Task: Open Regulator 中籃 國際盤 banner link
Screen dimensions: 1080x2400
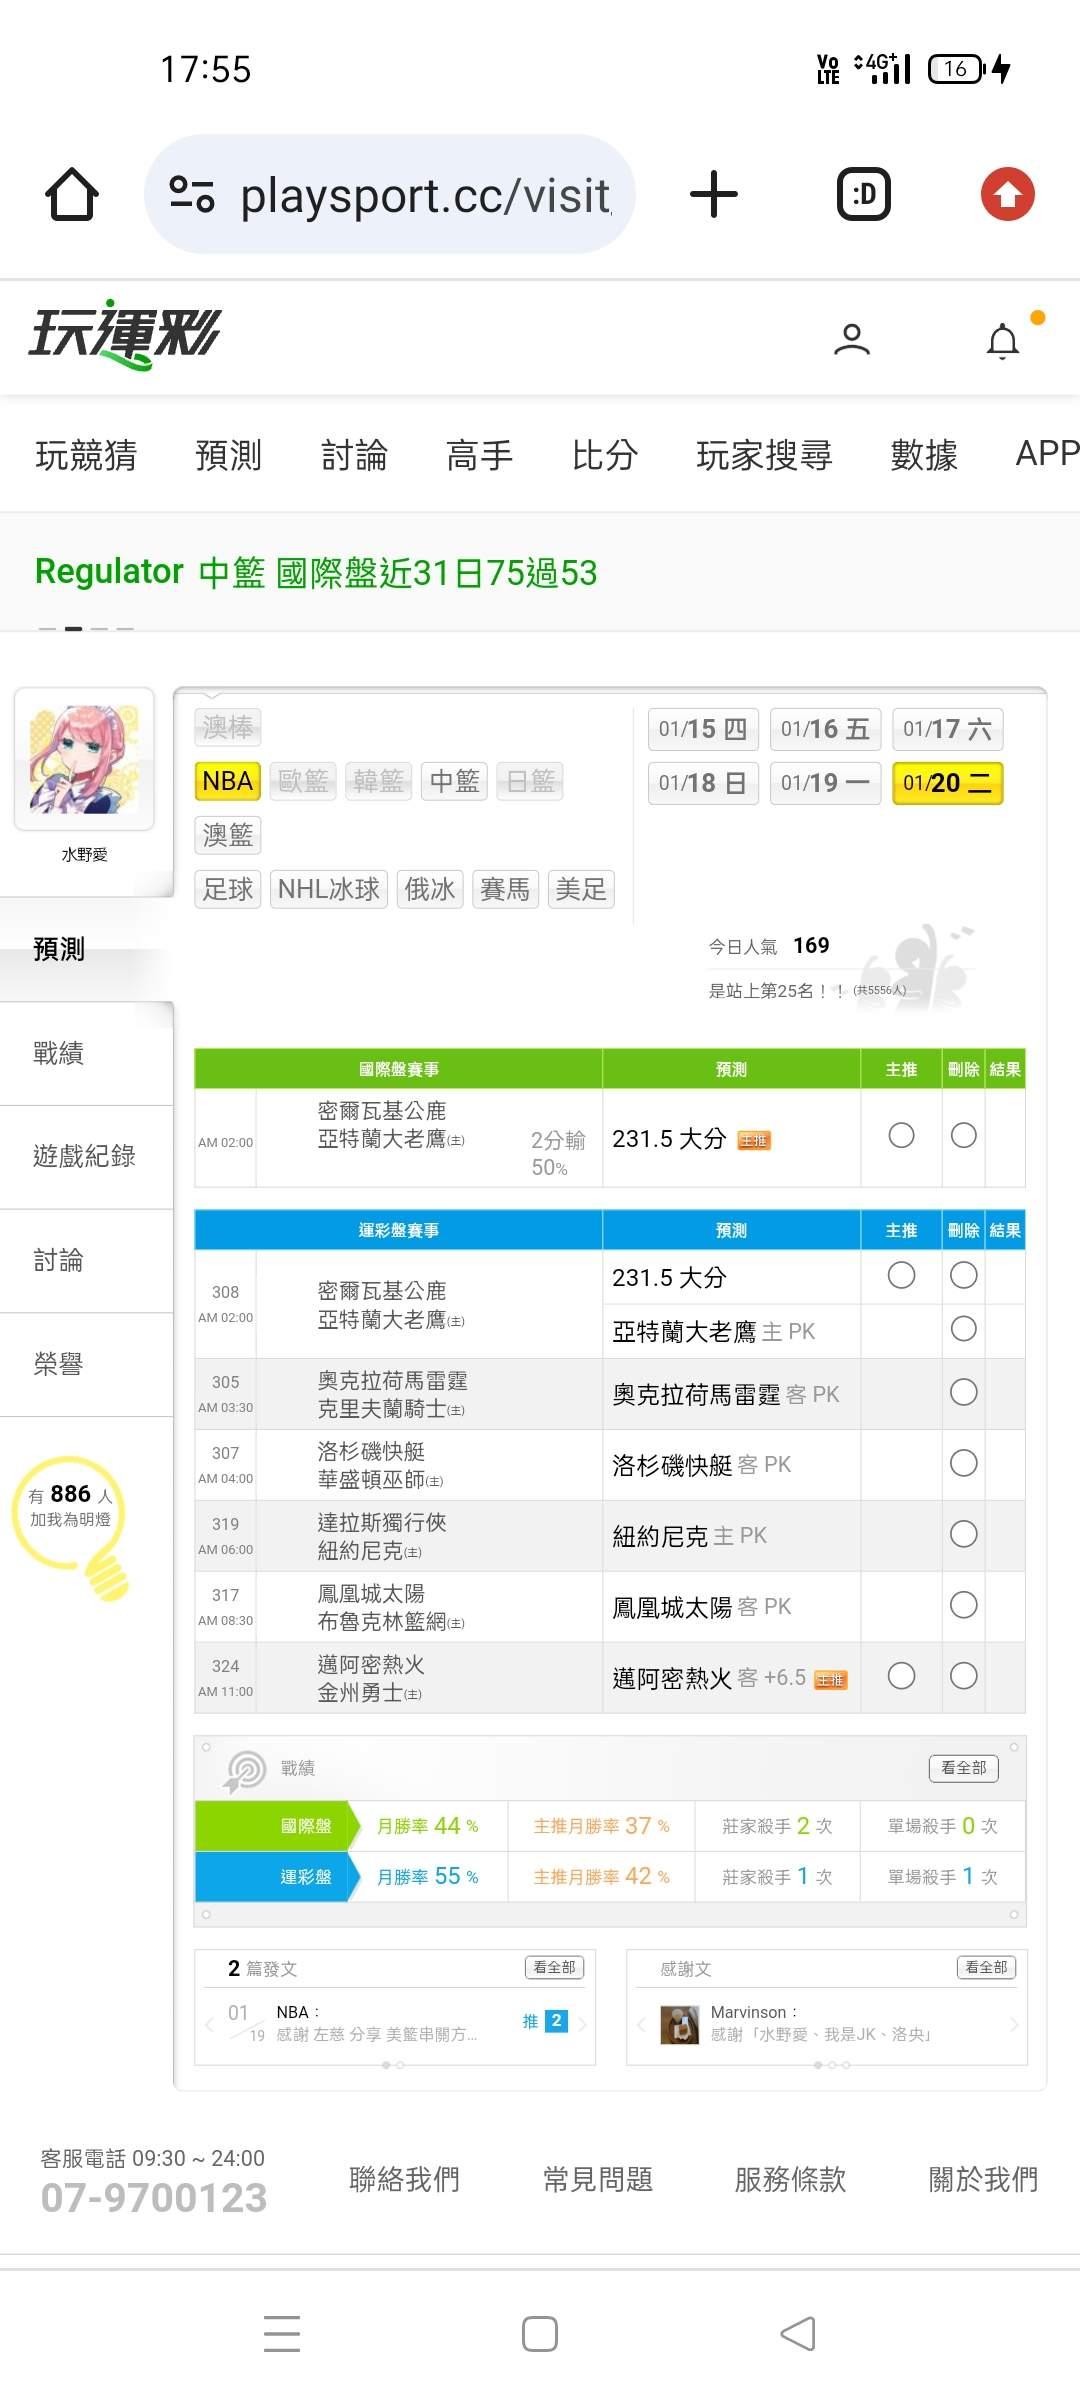Action: [x=316, y=572]
